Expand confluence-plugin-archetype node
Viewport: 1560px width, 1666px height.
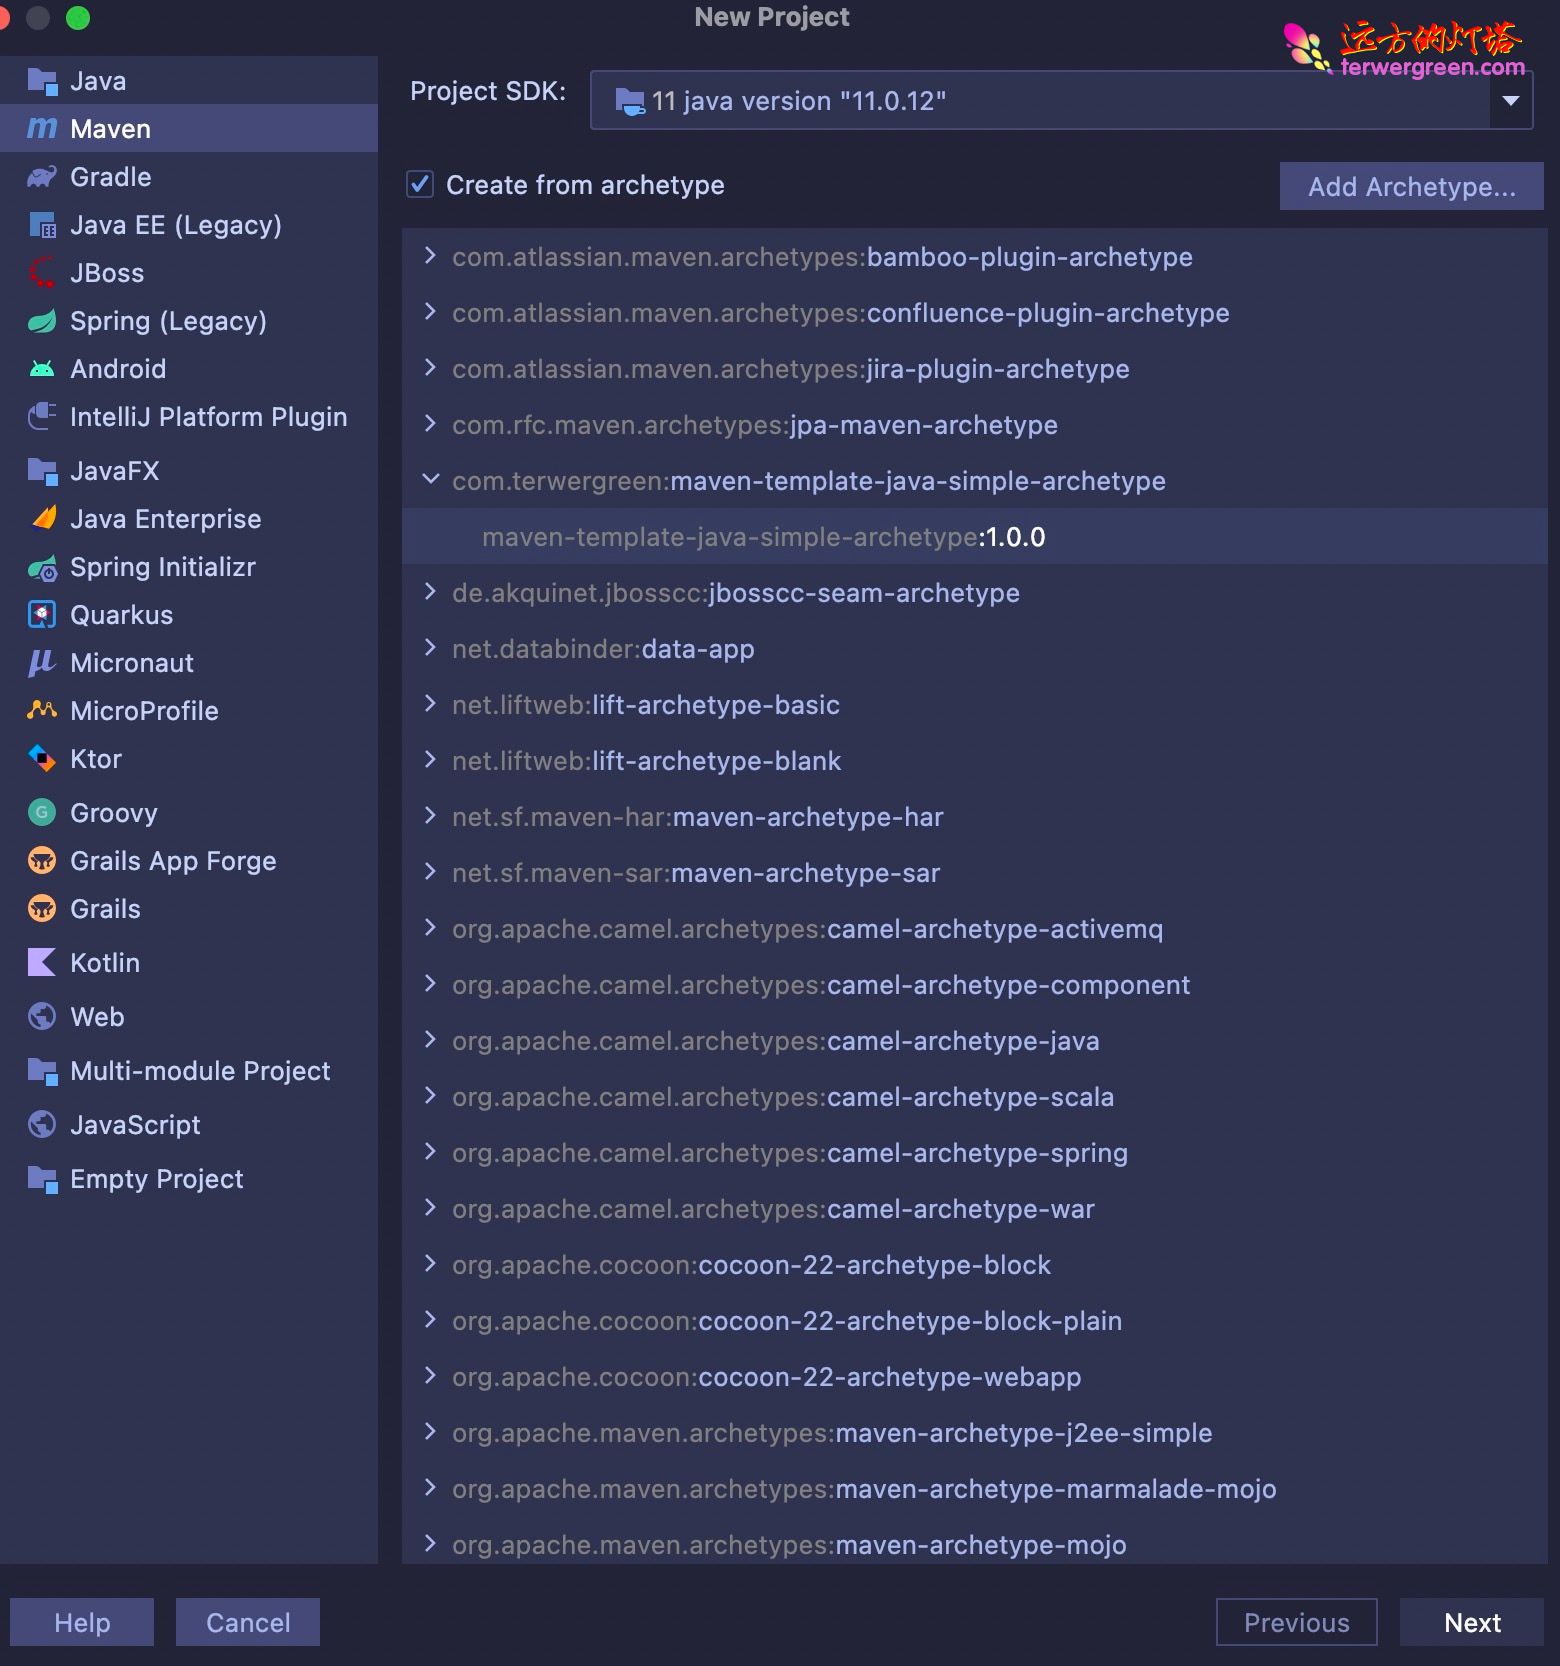[430, 312]
